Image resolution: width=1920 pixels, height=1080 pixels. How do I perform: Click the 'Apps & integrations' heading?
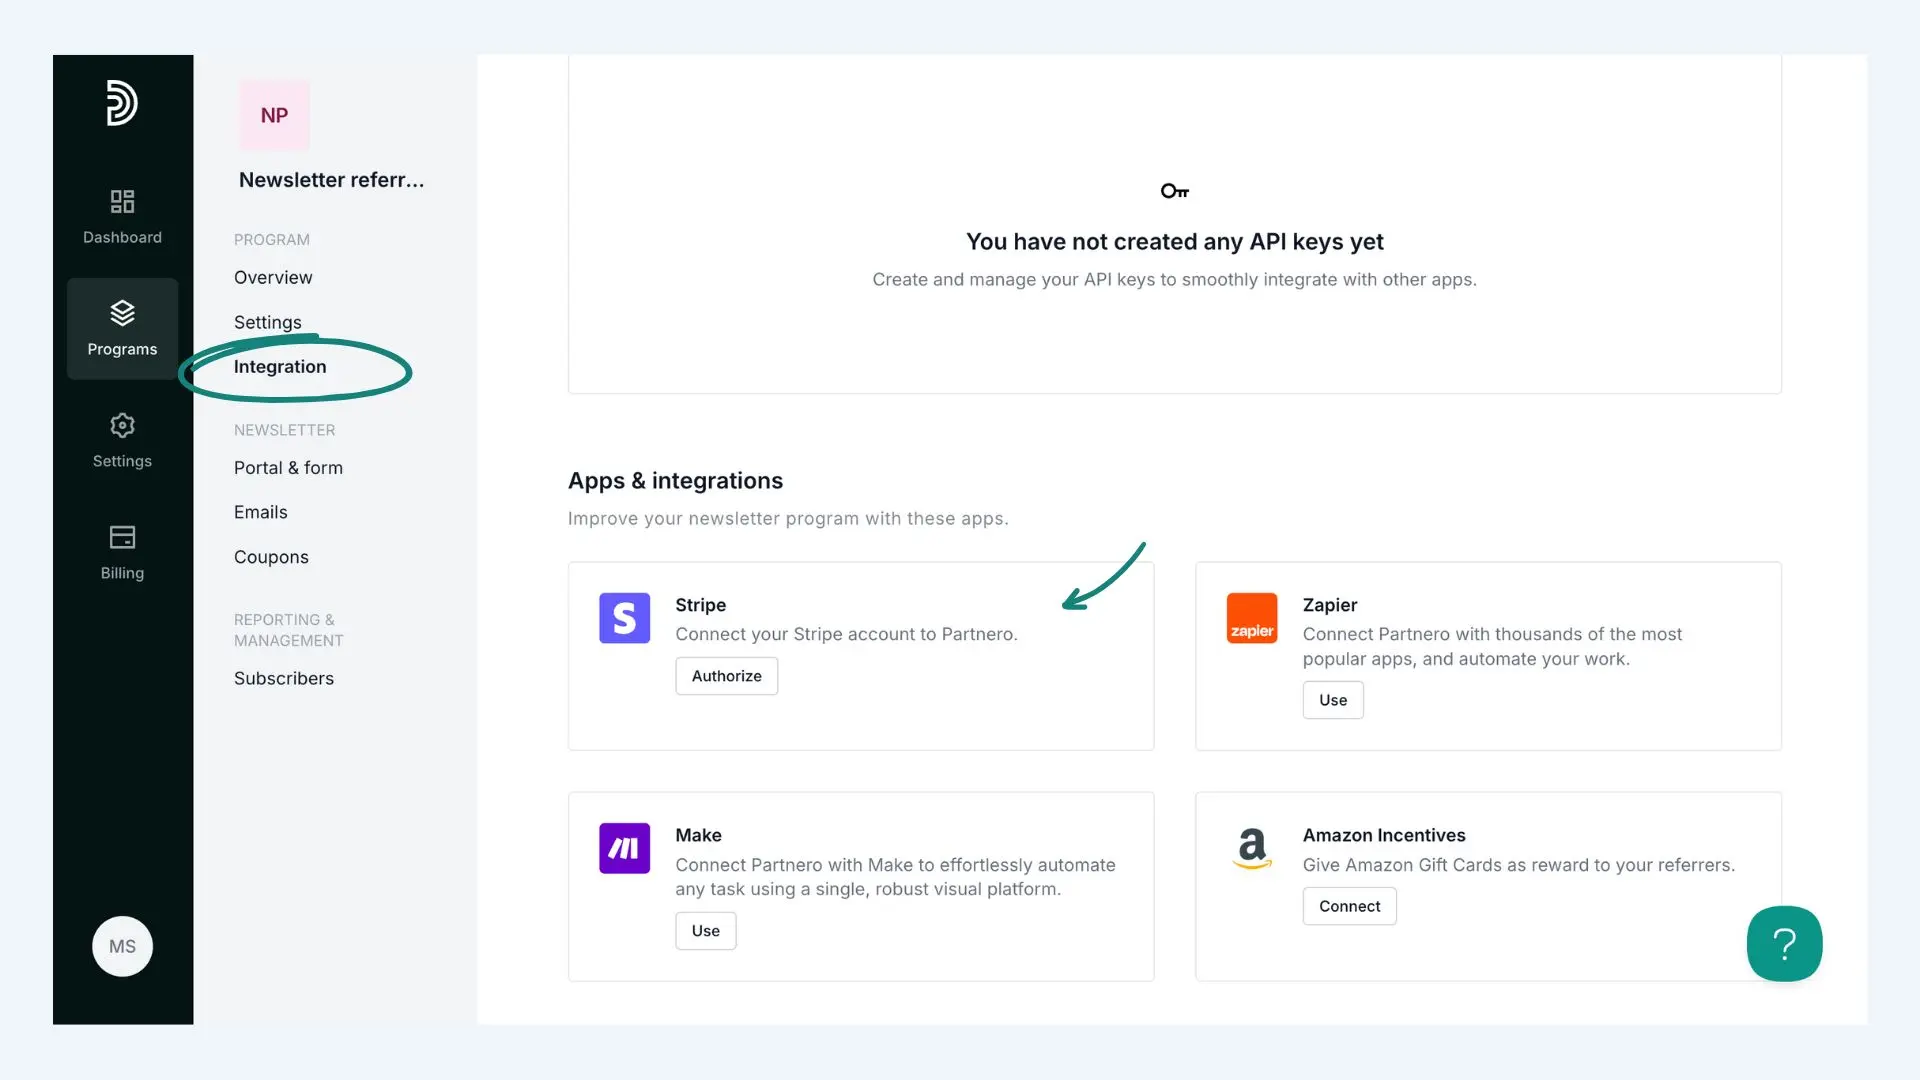[x=675, y=481]
